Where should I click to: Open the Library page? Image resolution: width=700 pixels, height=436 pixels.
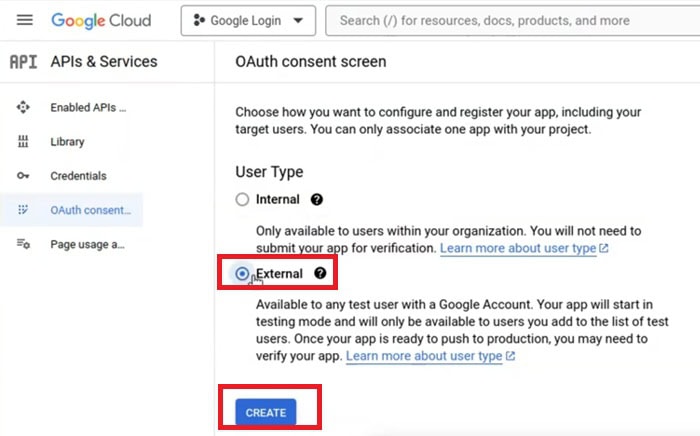click(x=67, y=142)
